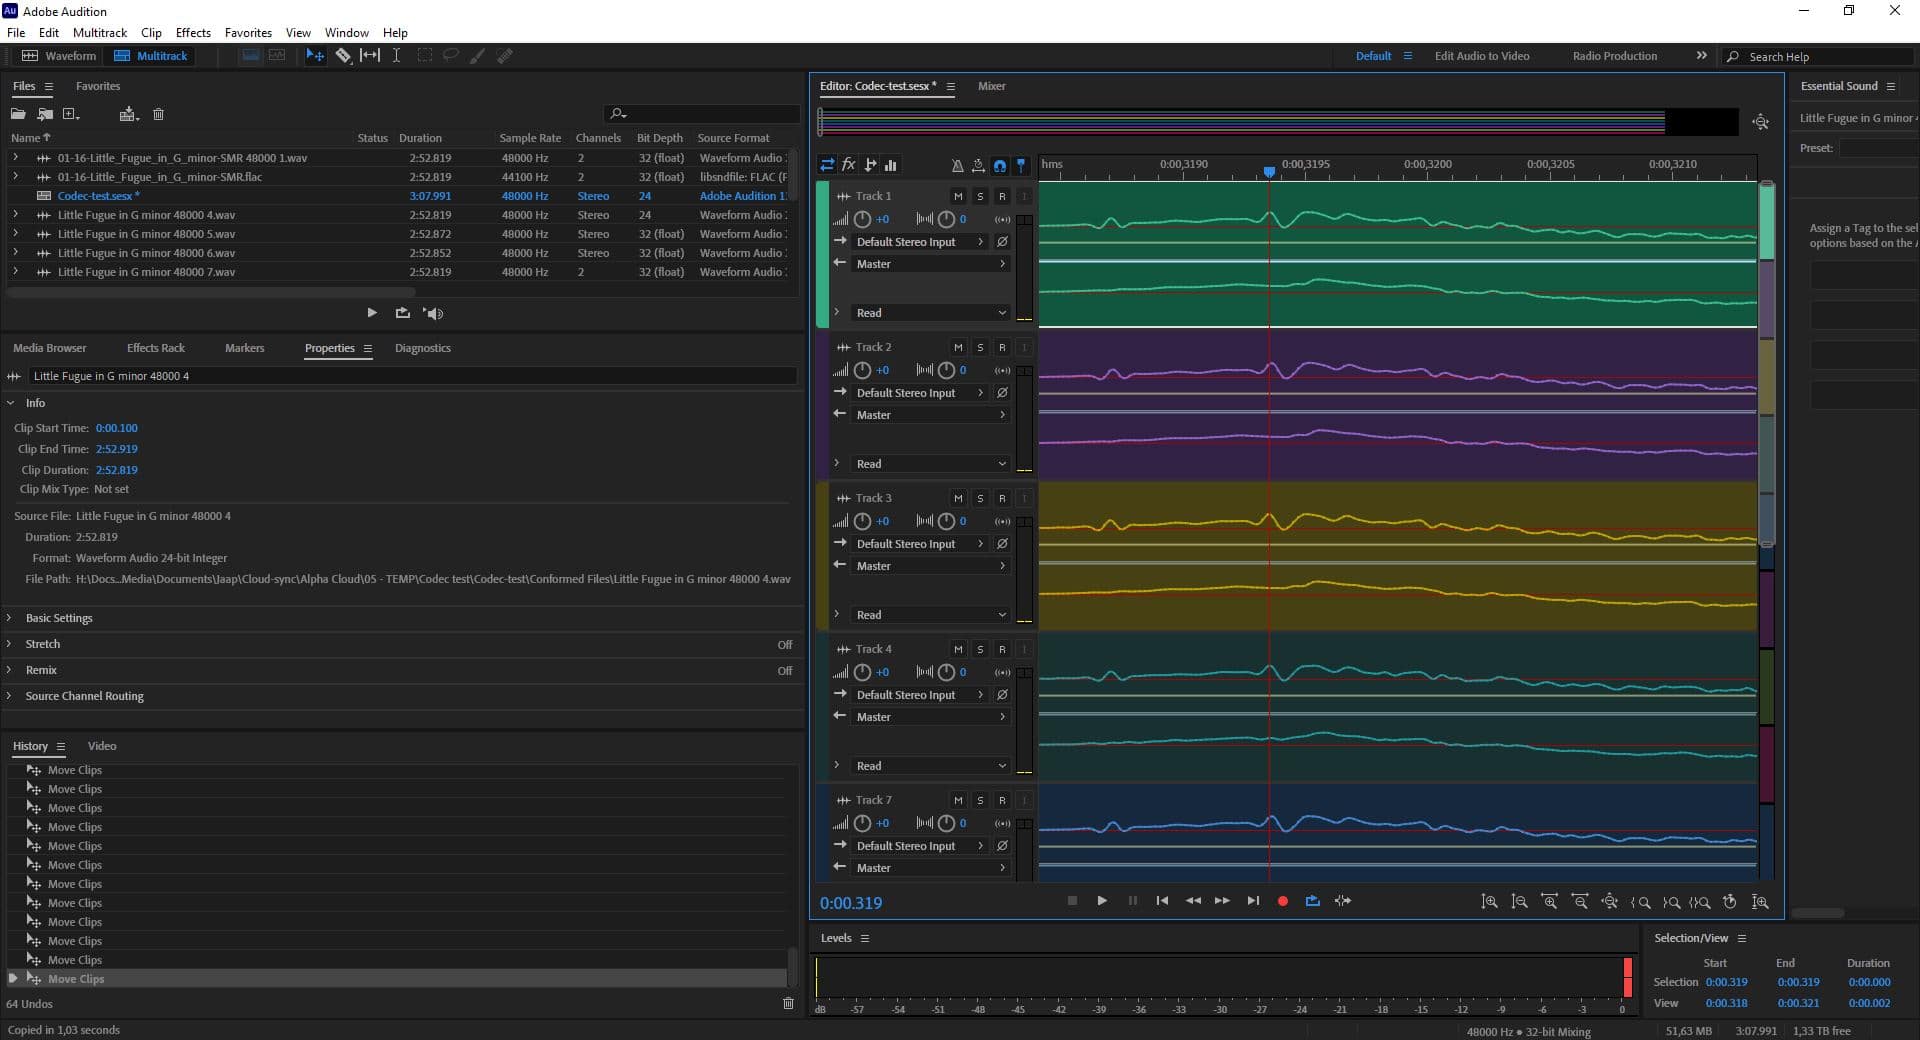
Task: Click the Open File folder icon in Files panel
Action: click(18, 114)
